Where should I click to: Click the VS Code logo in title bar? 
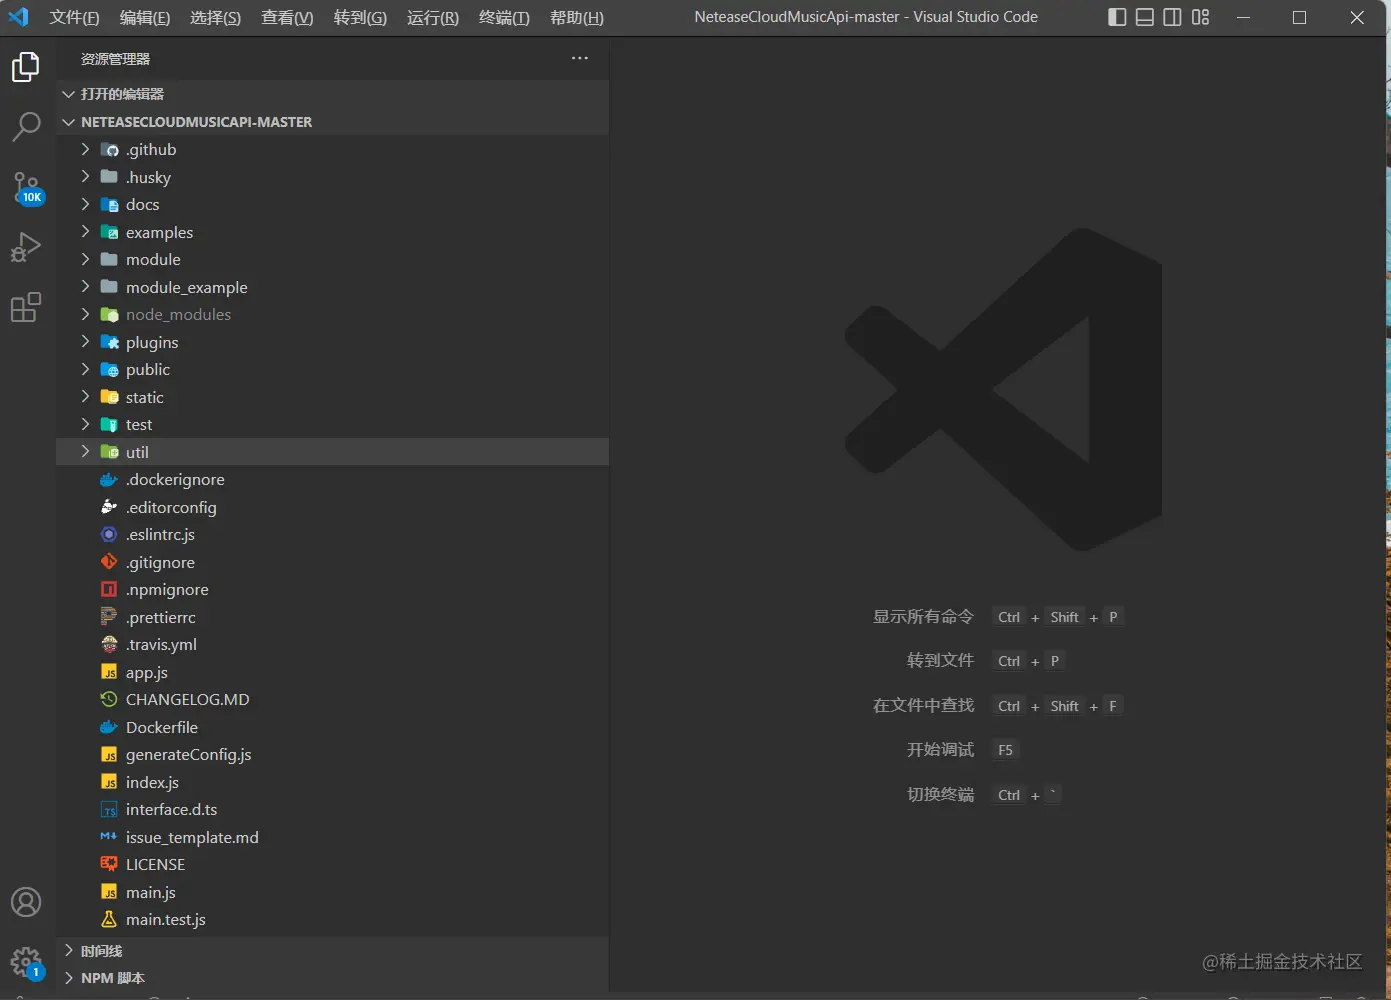tap(18, 17)
